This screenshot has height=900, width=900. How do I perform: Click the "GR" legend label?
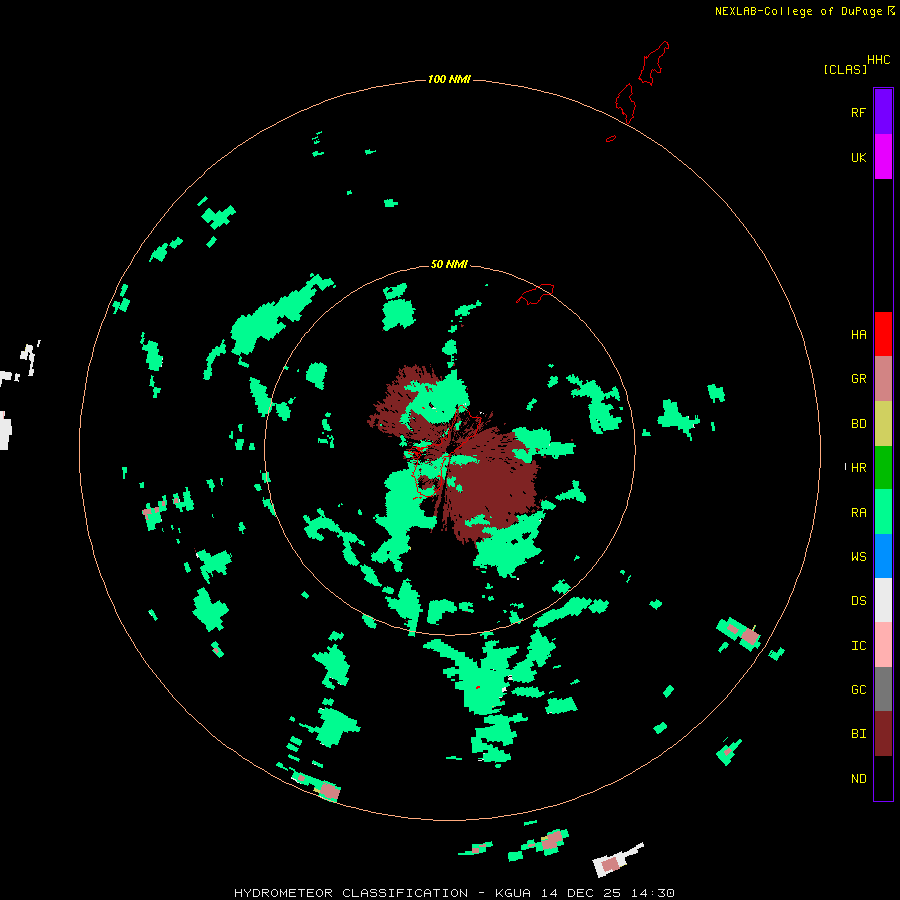[859, 379]
